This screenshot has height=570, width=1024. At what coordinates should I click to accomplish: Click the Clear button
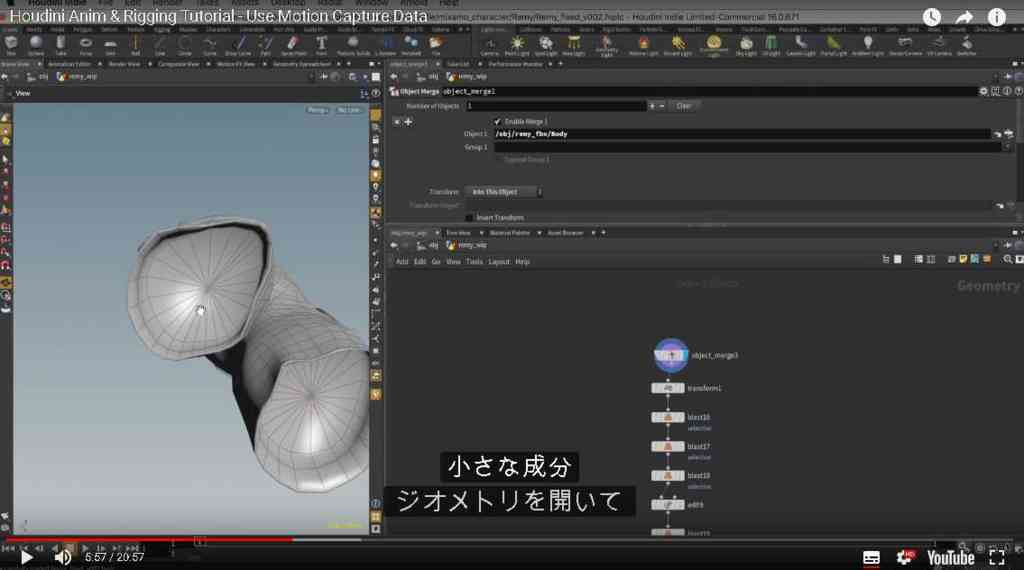tap(683, 106)
